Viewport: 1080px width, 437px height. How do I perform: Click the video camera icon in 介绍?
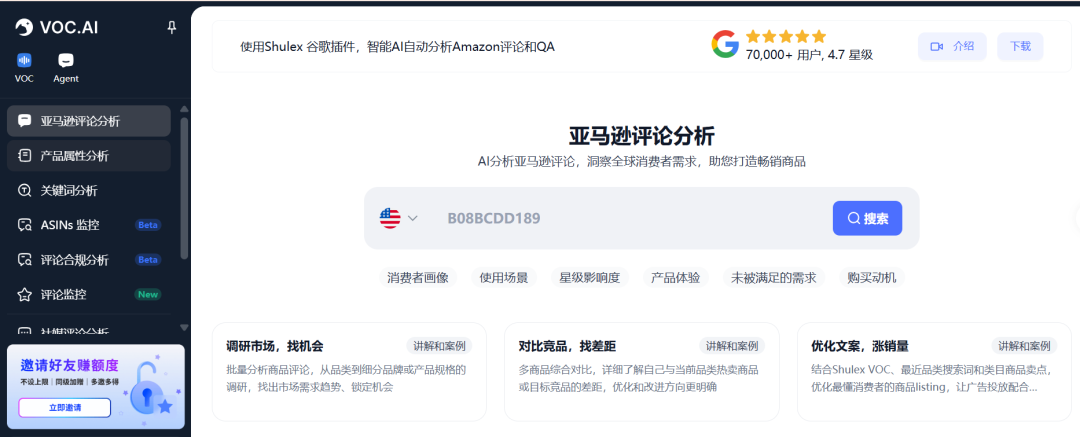(x=937, y=46)
